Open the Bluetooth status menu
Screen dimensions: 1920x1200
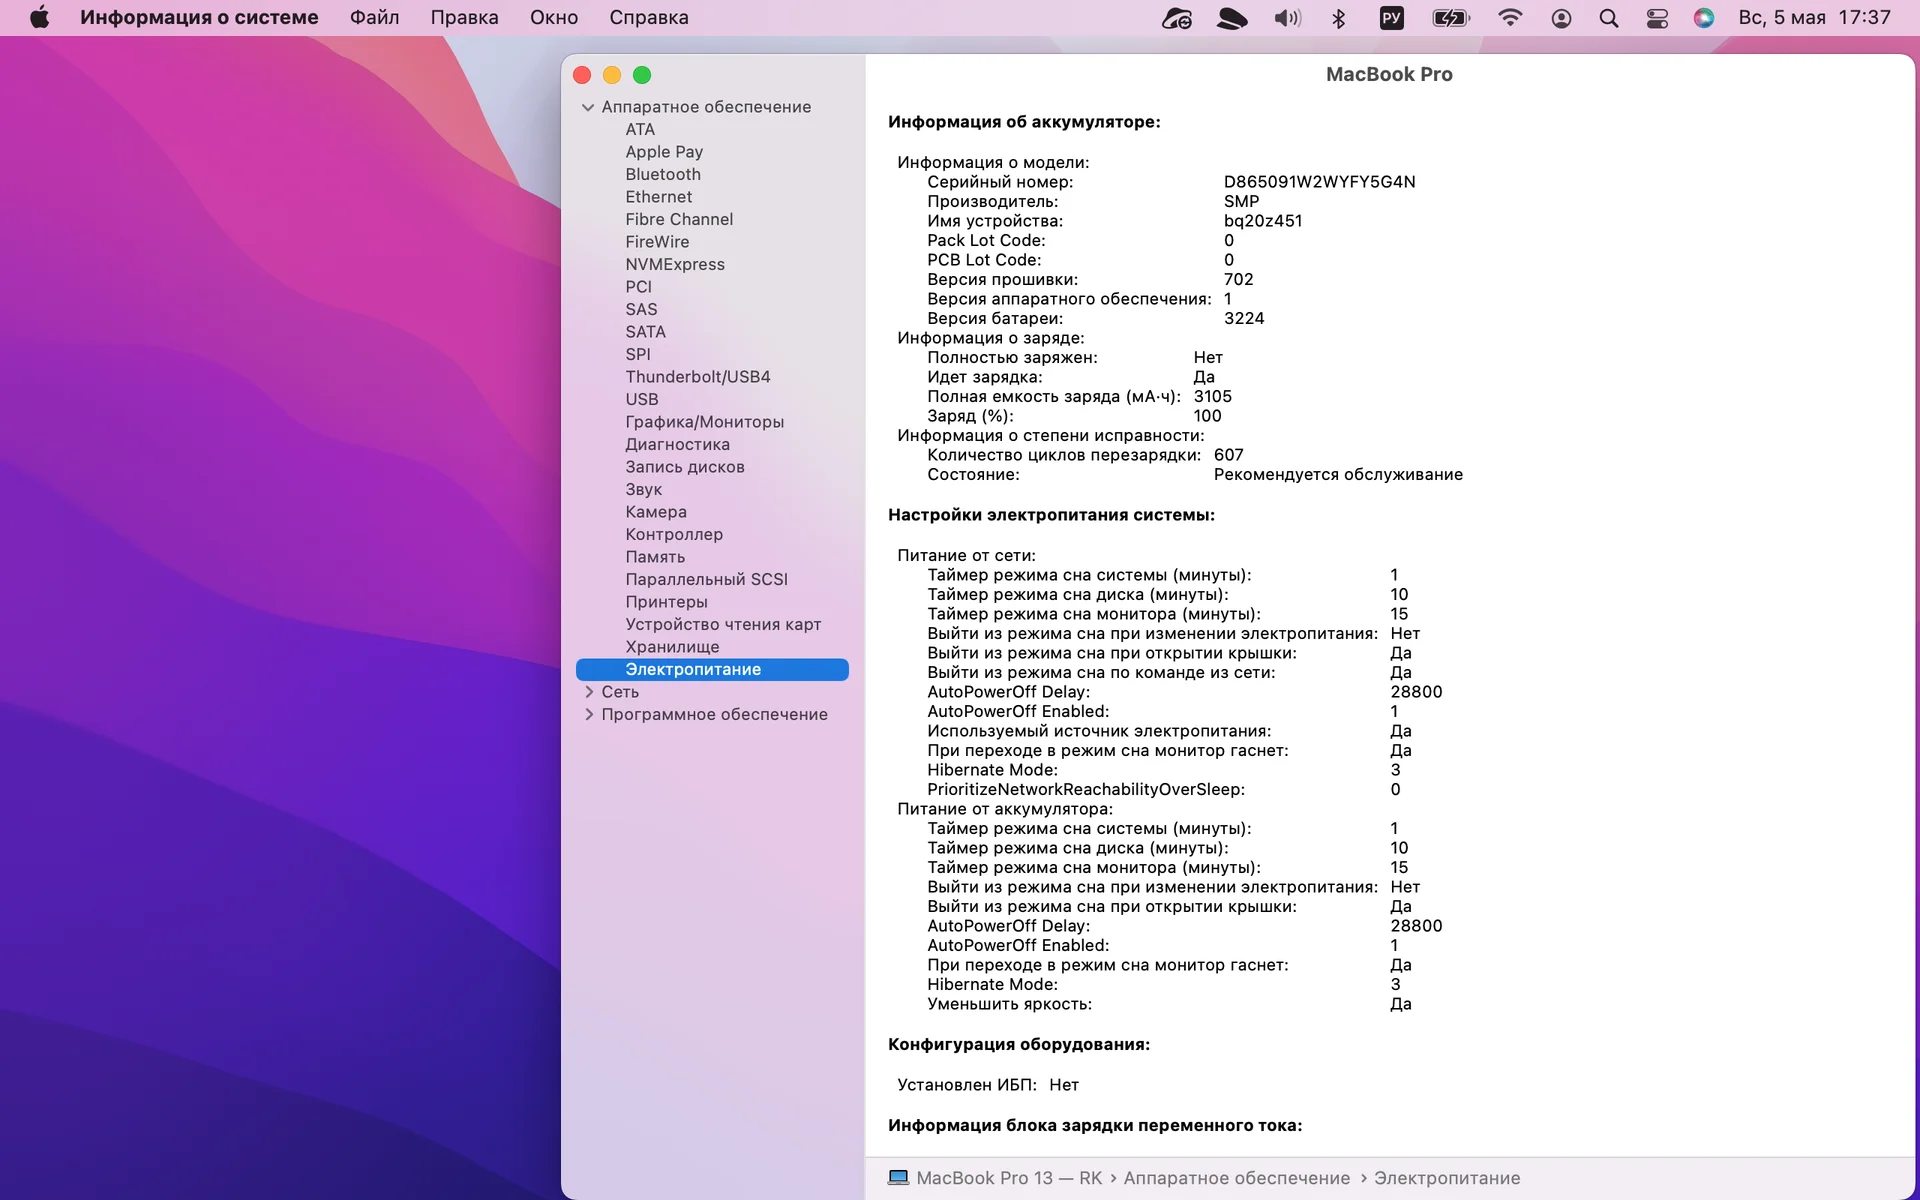[1339, 18]
